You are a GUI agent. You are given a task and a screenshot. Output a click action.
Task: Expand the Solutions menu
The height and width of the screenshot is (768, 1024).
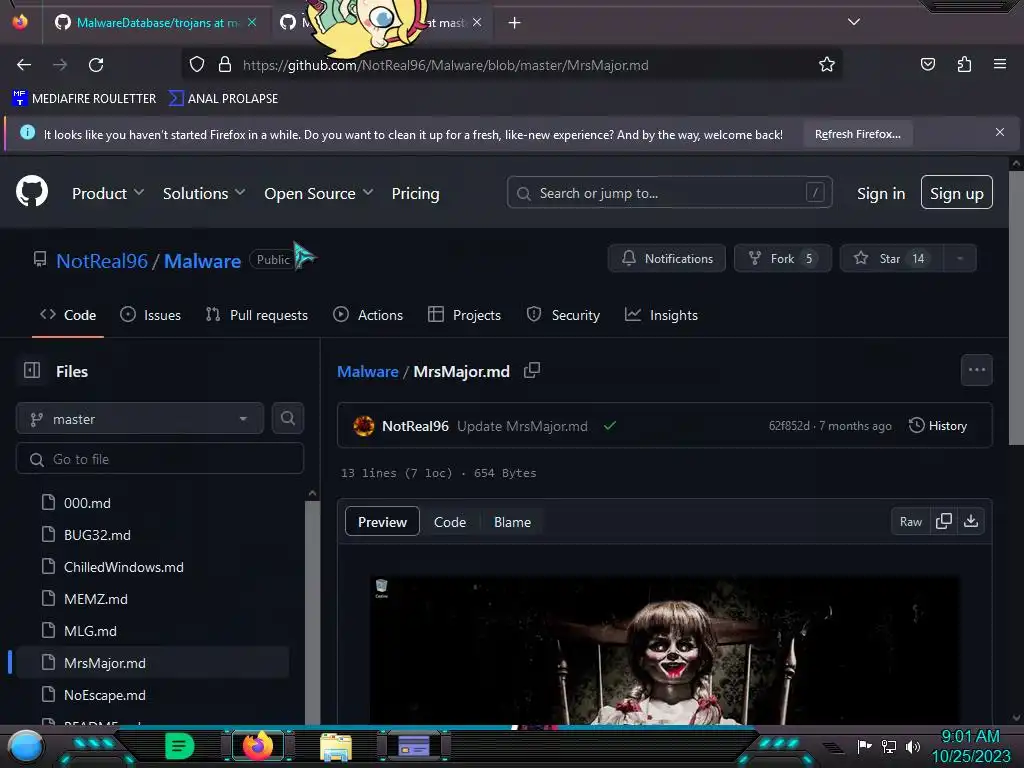[x=204, y=193]
